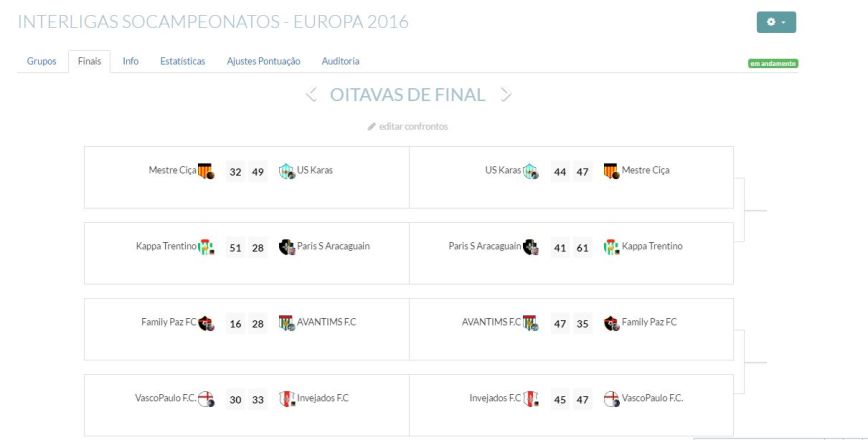Screen dimensions: 868x440
Task: Click Kappa Trentino score 61 in right bracket
Action: click(x=582, y=248)
